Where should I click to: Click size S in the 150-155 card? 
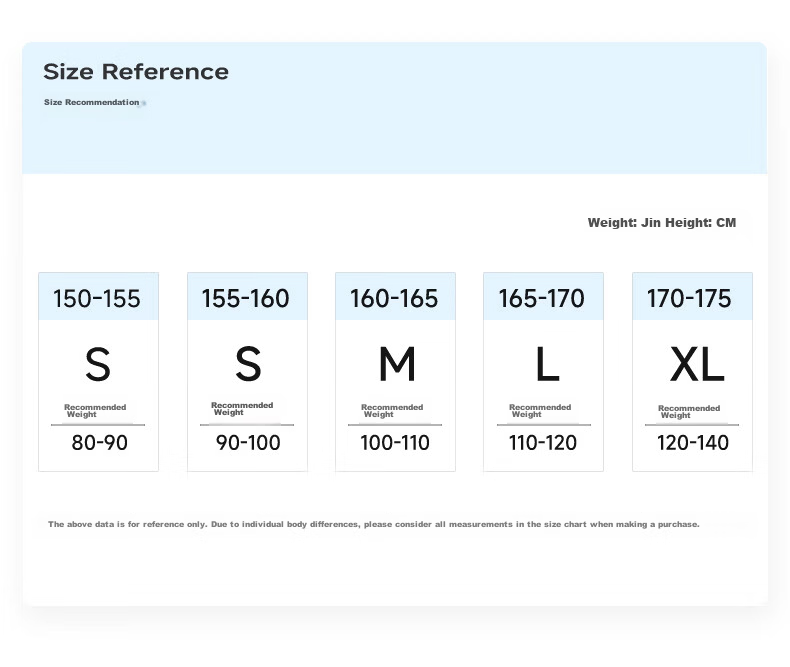point(98,364)
